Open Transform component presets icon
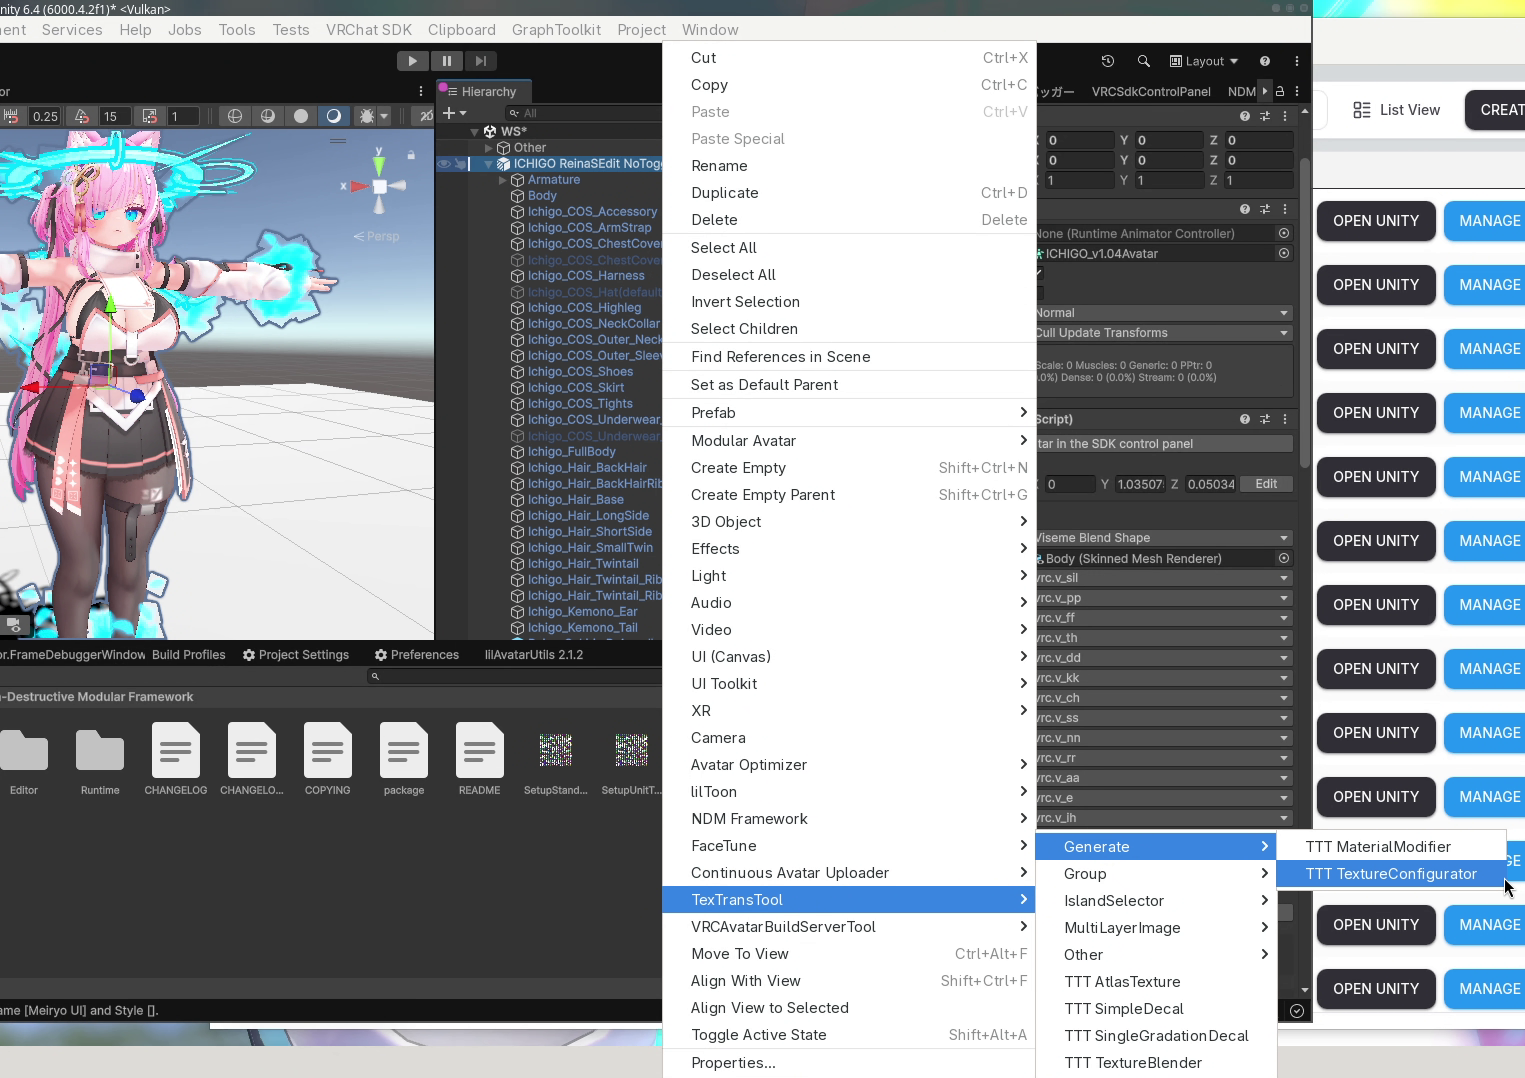Viewport: 1525px width, 1078px height. pyautogui.click(x=1265, y=116)
